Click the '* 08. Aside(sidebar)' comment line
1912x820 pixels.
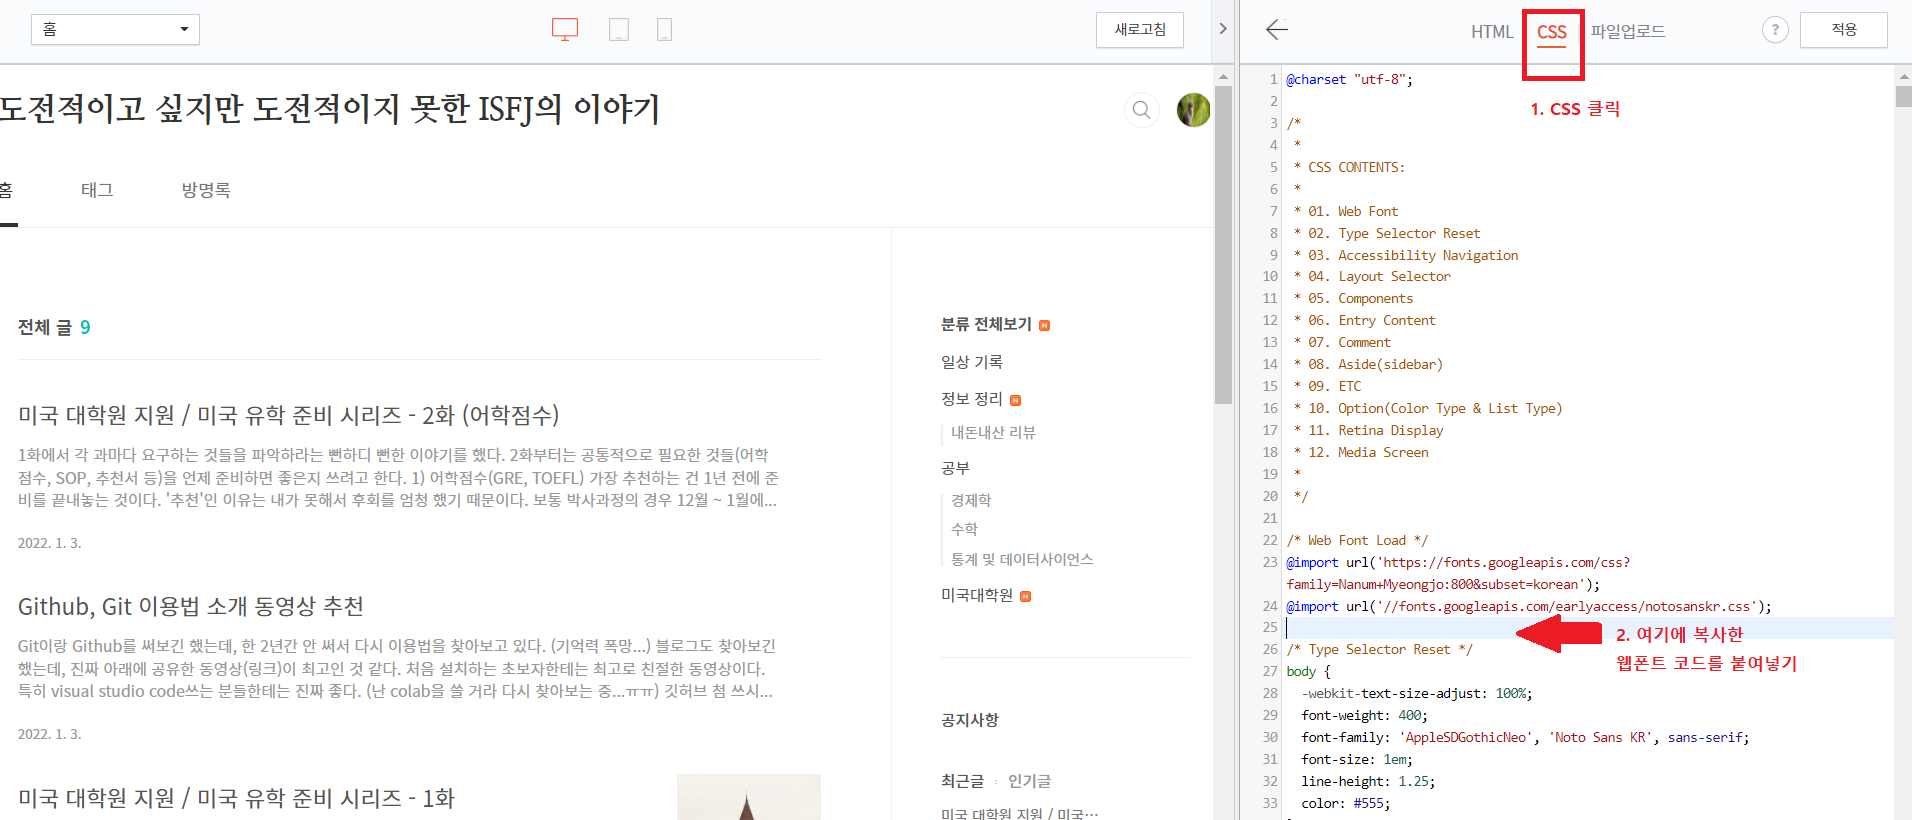coord(1368,365)
